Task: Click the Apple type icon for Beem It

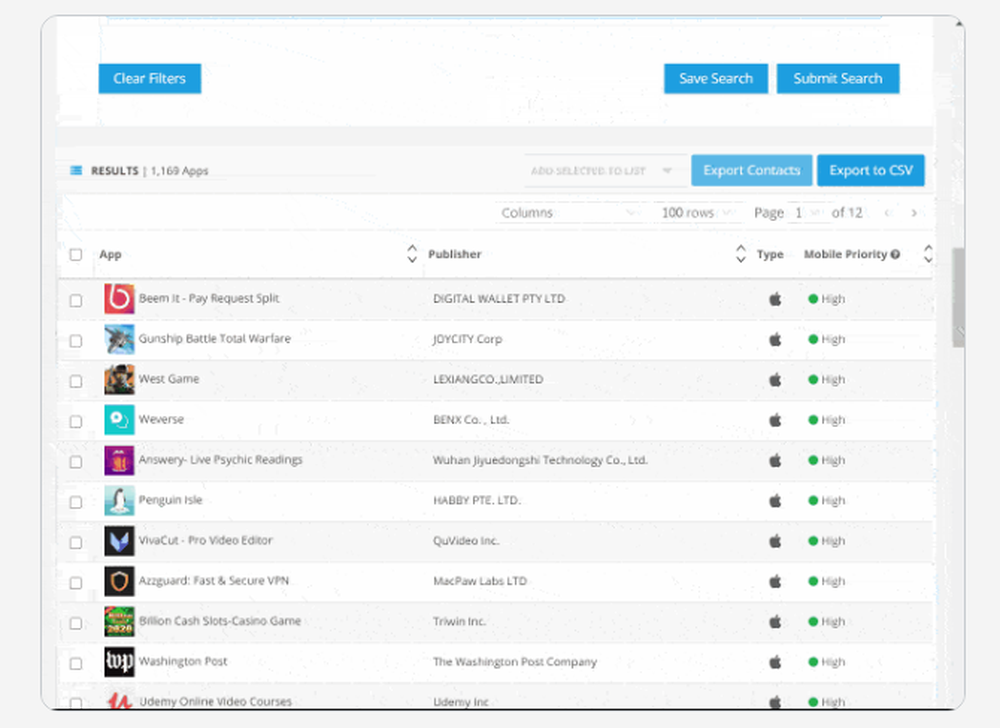Action: [775, 298]
